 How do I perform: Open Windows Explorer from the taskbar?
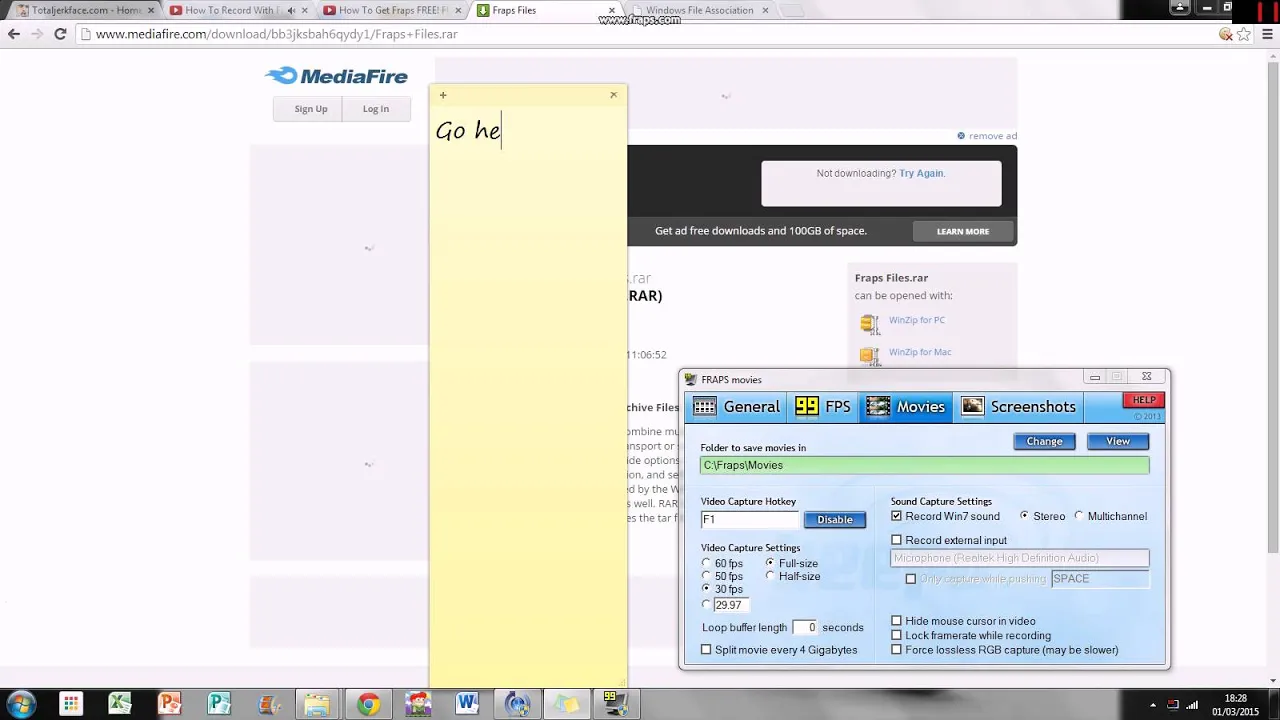tap(316, 704)
